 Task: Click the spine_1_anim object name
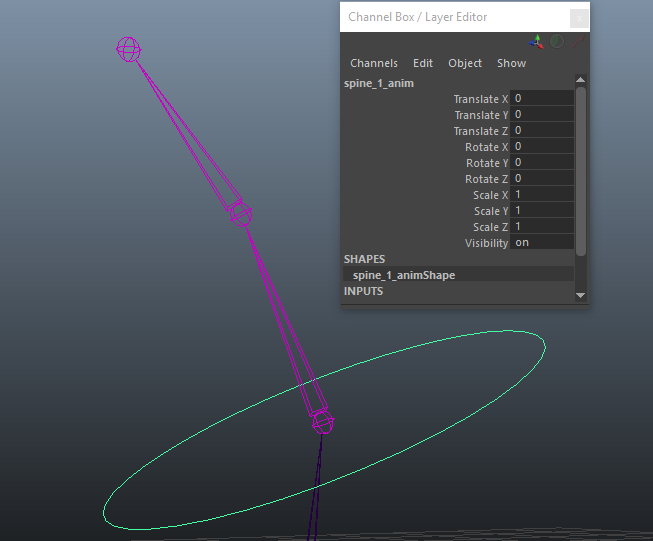(x=379, y=84)
